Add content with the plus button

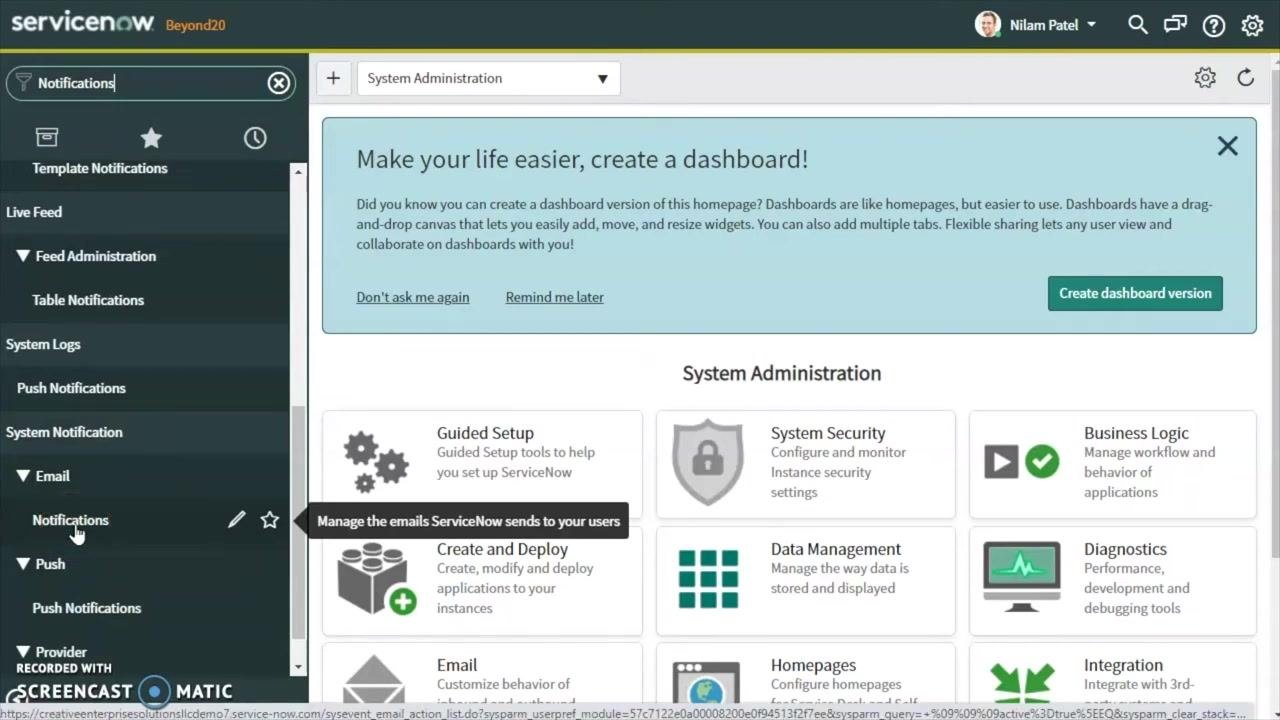[333, 78]
